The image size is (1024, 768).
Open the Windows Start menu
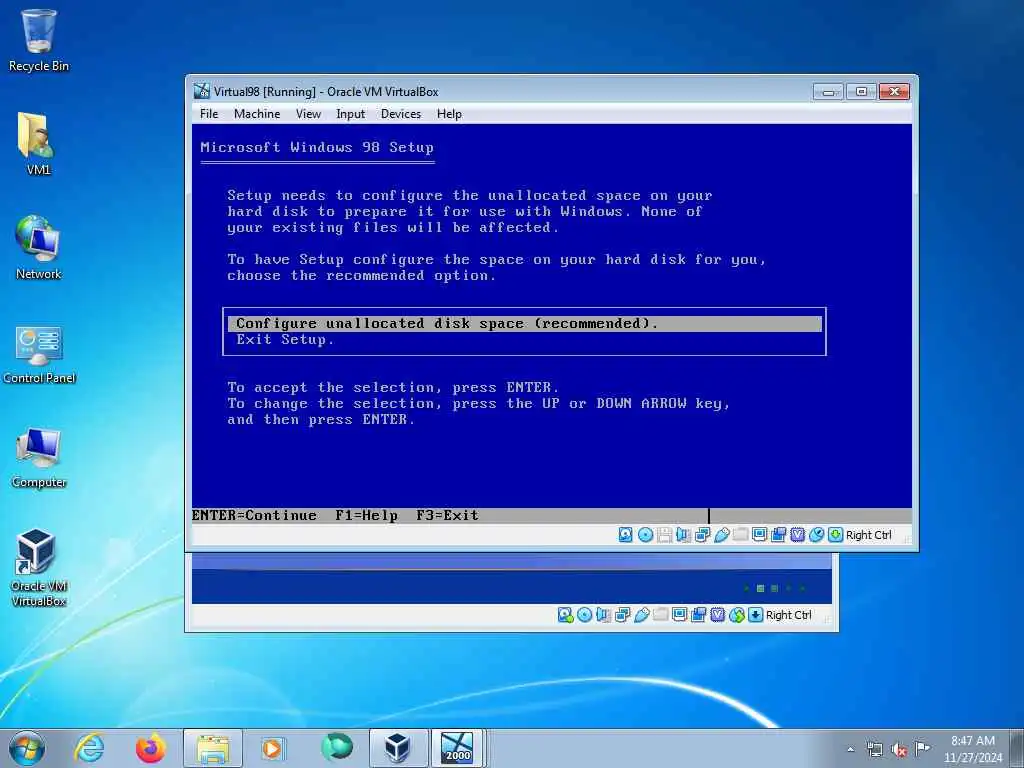click(27, 748)
